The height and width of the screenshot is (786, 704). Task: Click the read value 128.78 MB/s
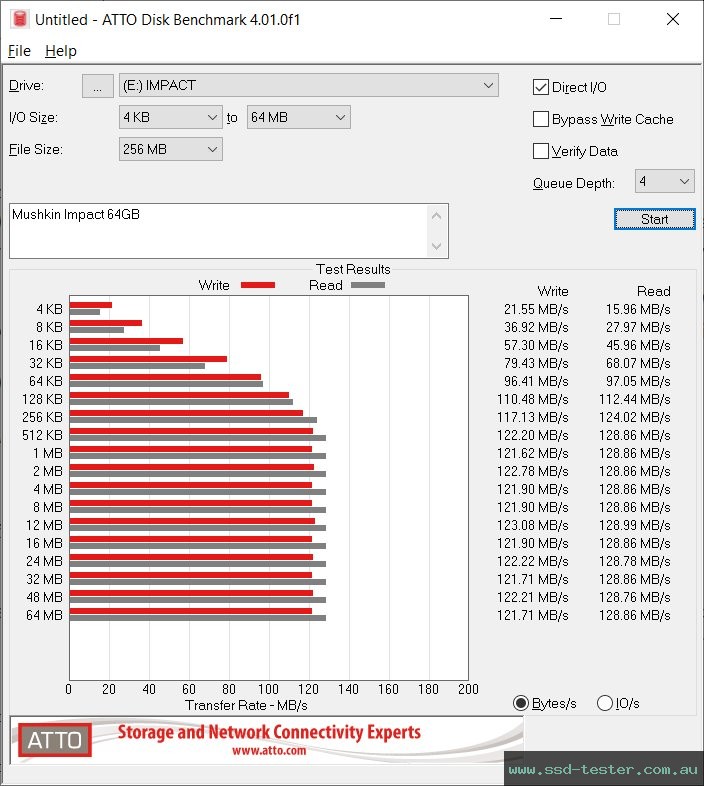coord(634,561)
